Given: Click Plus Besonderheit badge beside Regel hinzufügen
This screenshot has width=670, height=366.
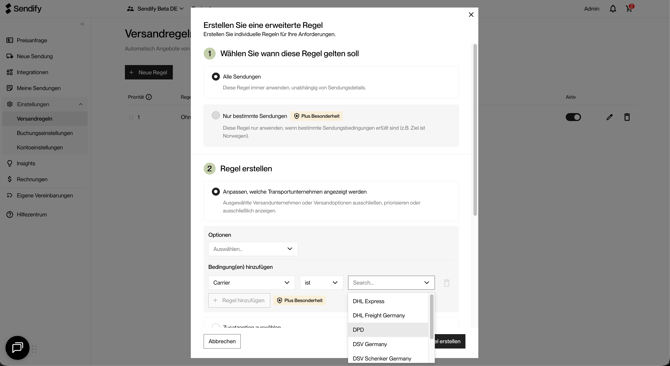Looking at the screenshot, I should pos(300,300).
